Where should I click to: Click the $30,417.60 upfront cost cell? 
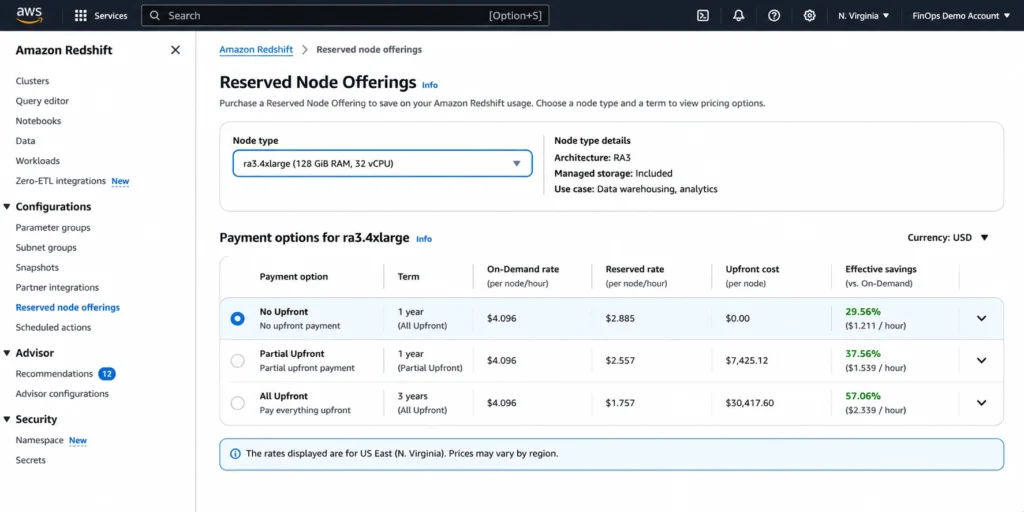click(750, 403)
